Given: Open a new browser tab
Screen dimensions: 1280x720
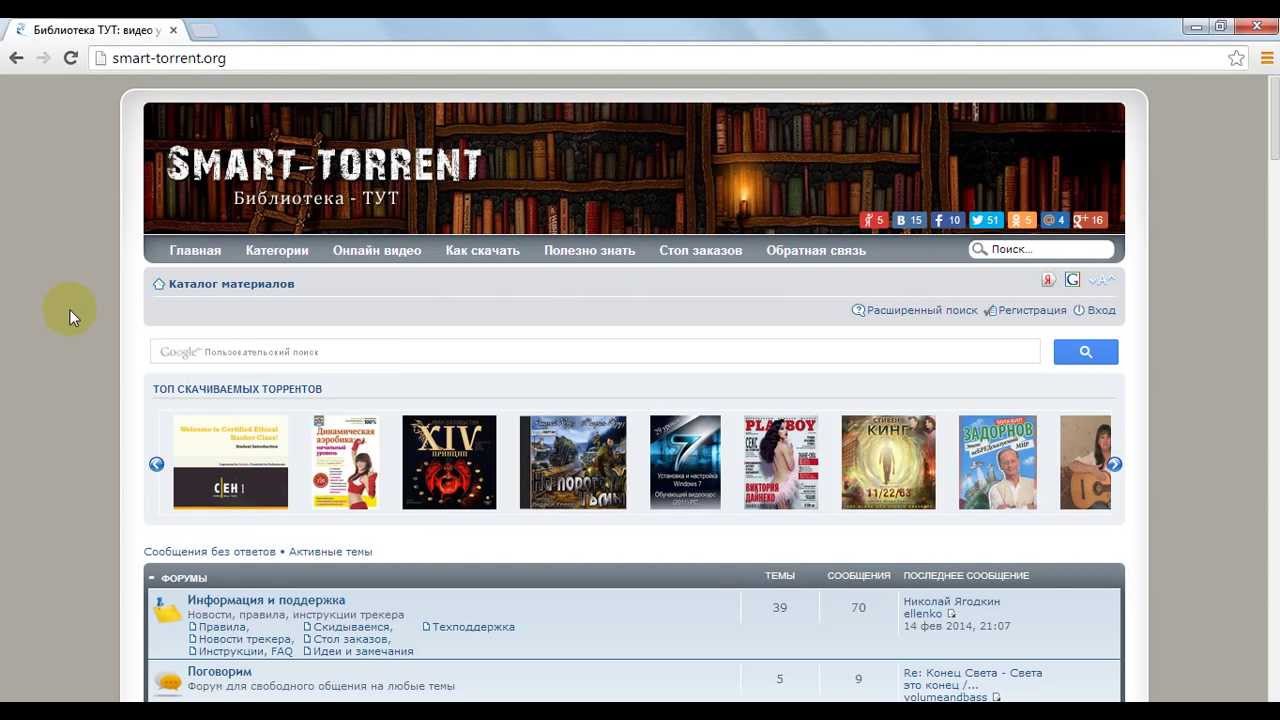Looking at the screenshot, I should [x=203, y=30].
